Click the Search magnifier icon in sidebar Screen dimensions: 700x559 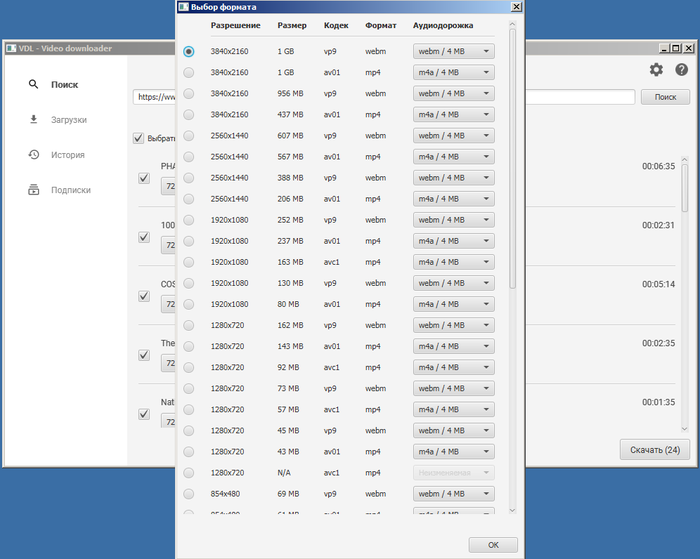point(33,85)
